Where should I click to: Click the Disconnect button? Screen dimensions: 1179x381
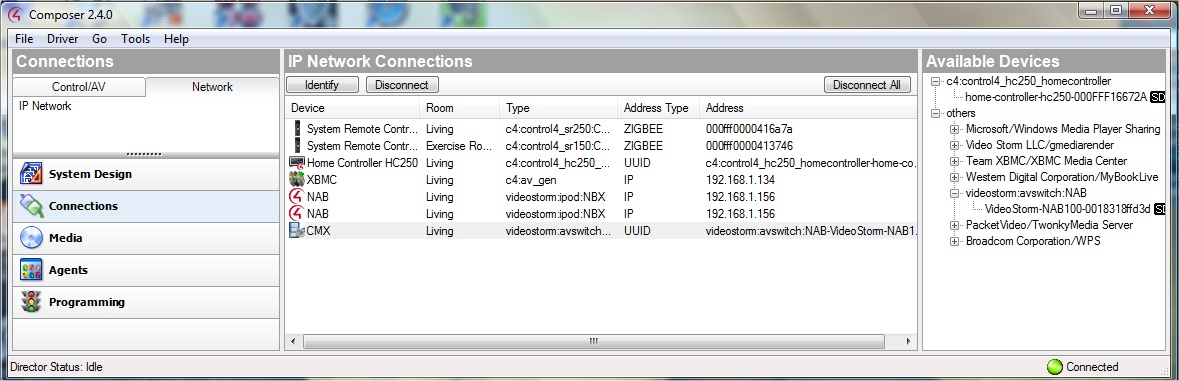(x=402, y=85)
